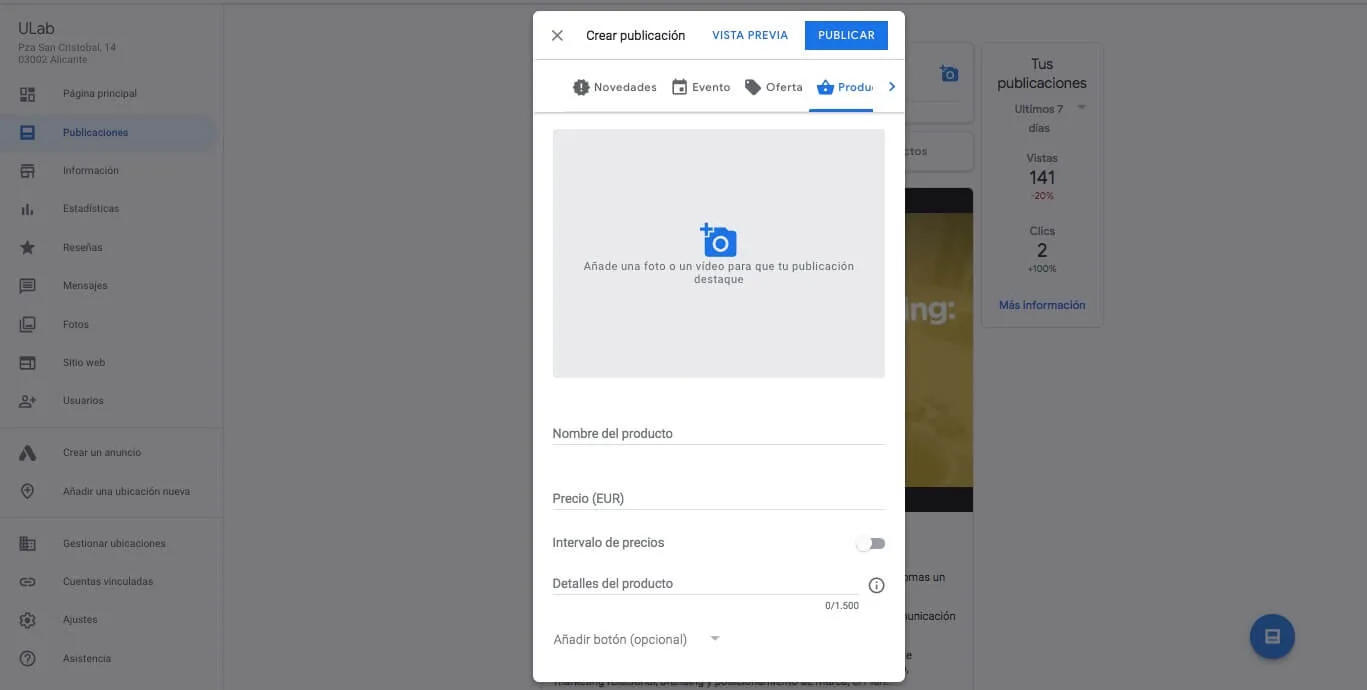Screen dimensions: 1367x690
Task: Click the Reseñas star icon
Action: coord(27,247)
